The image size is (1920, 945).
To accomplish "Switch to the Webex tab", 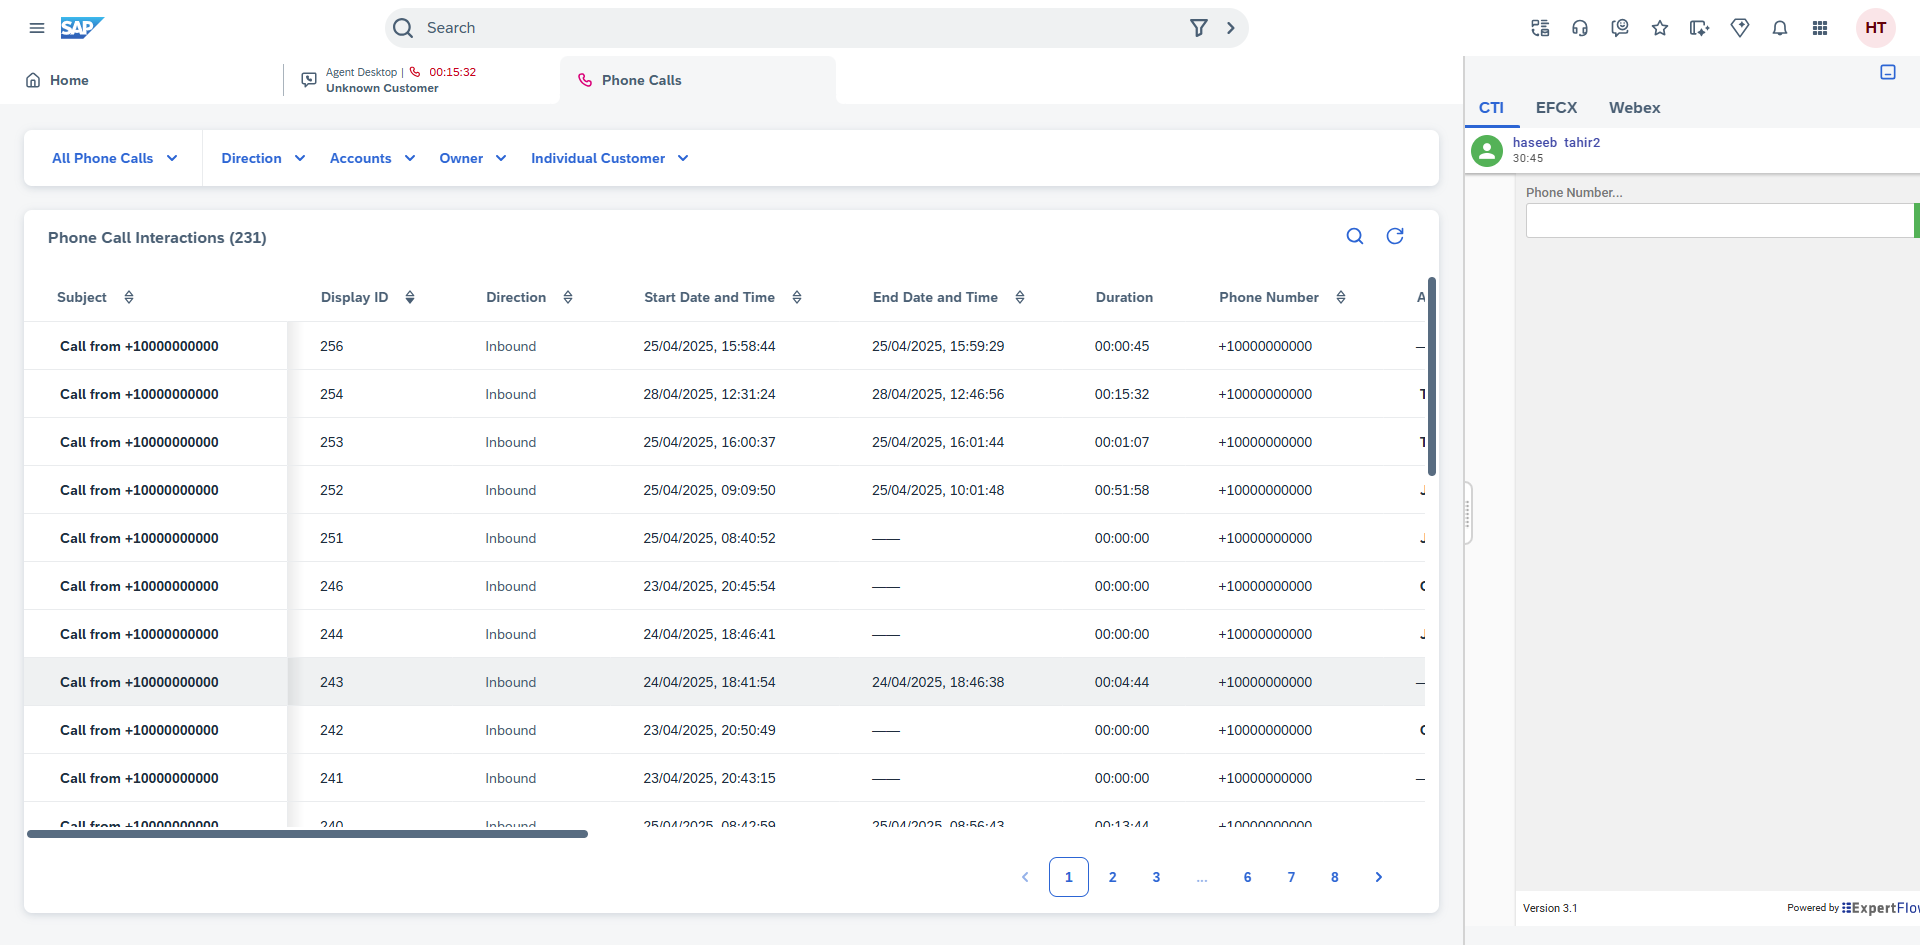I will [1634, 108].
